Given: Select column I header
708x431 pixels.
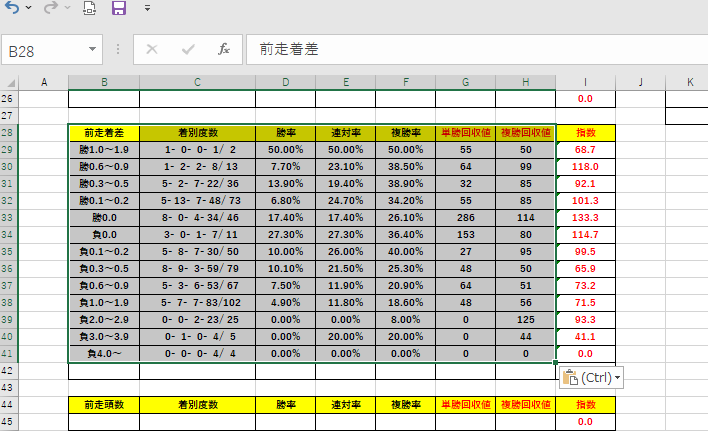Looking at the screenshot, I should 585,82.
